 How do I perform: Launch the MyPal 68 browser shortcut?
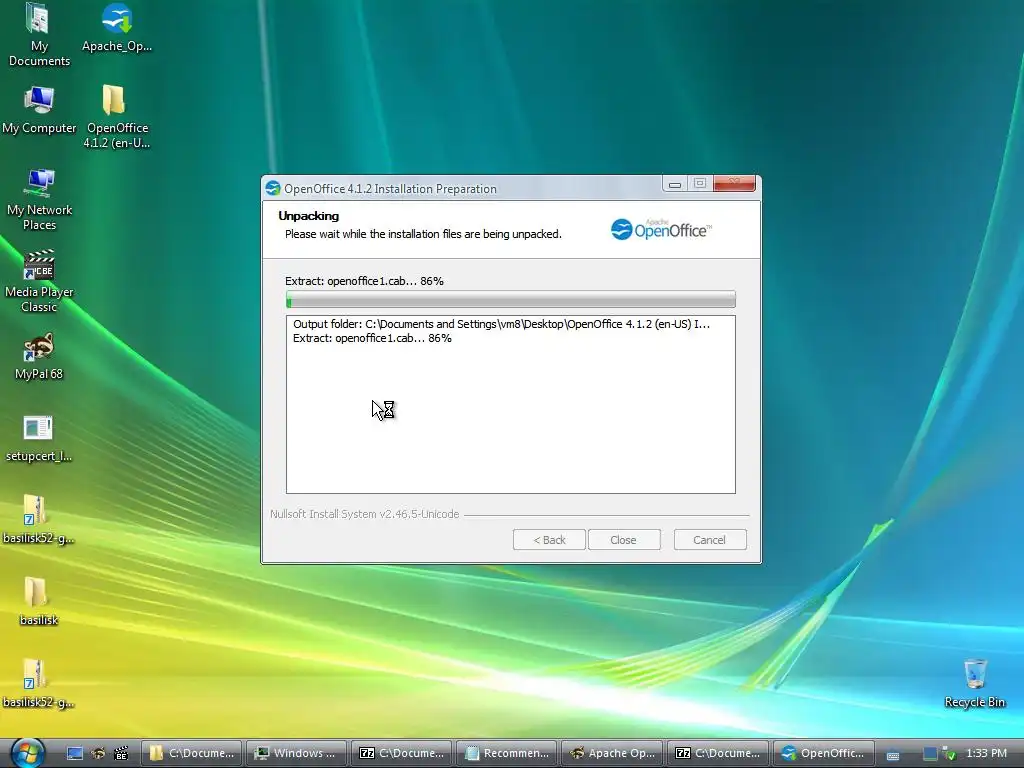coord(39,357)
